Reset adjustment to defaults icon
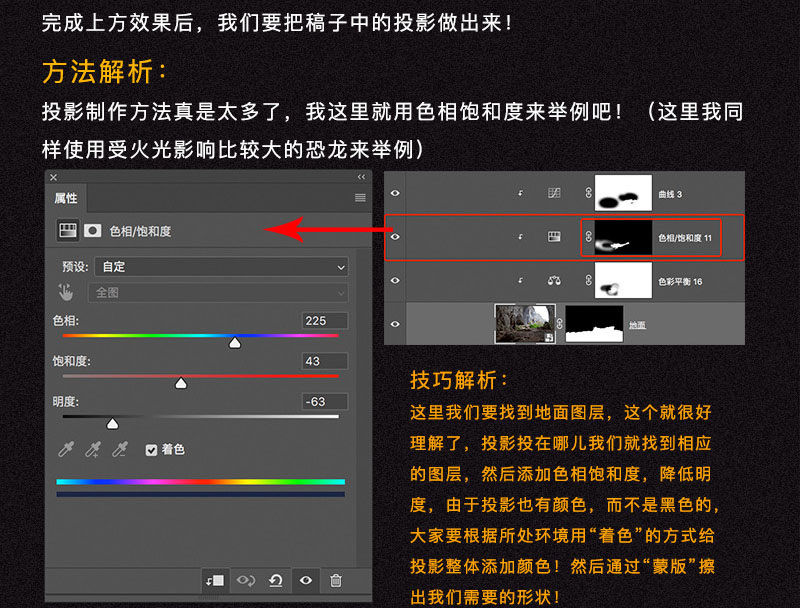Image resolution: width=800 pixels, height=608 pixels. 275,580
